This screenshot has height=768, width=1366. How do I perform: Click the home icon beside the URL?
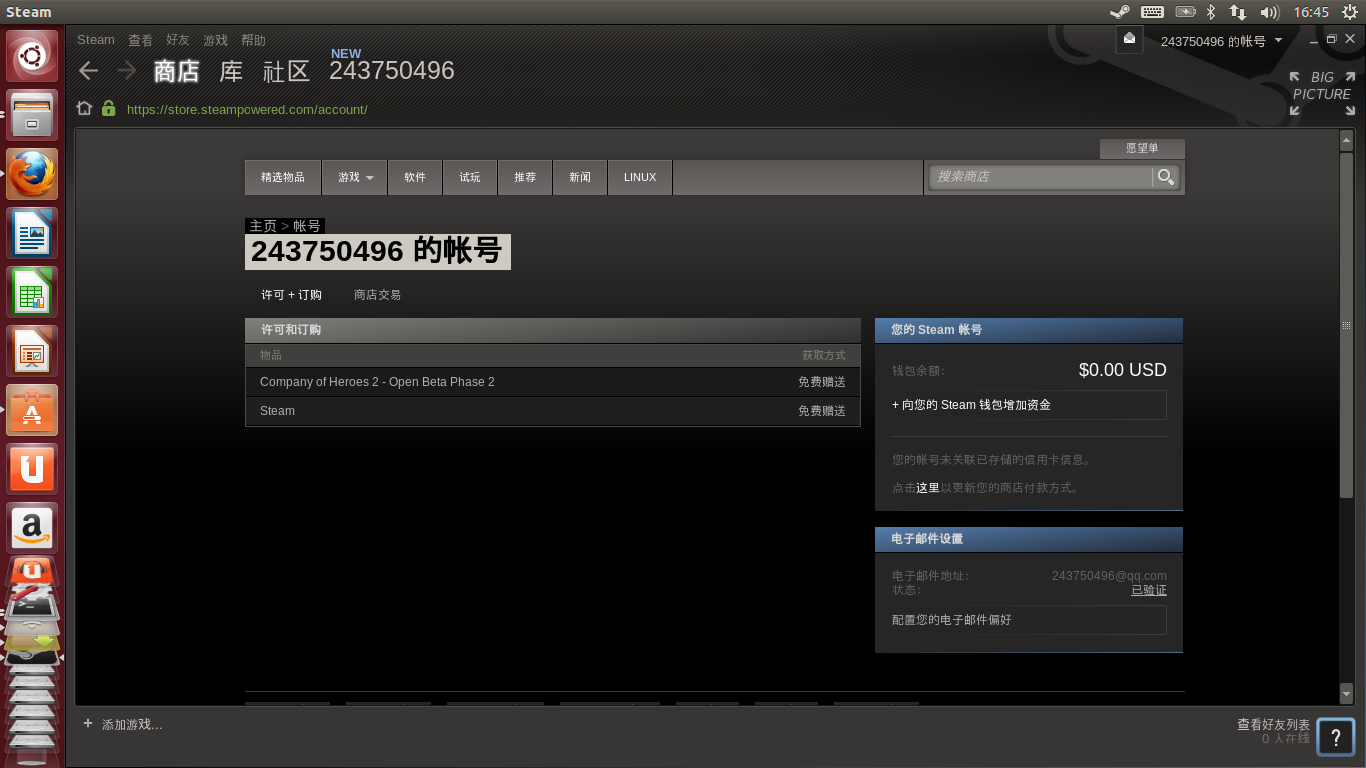[x=85, y=109]
